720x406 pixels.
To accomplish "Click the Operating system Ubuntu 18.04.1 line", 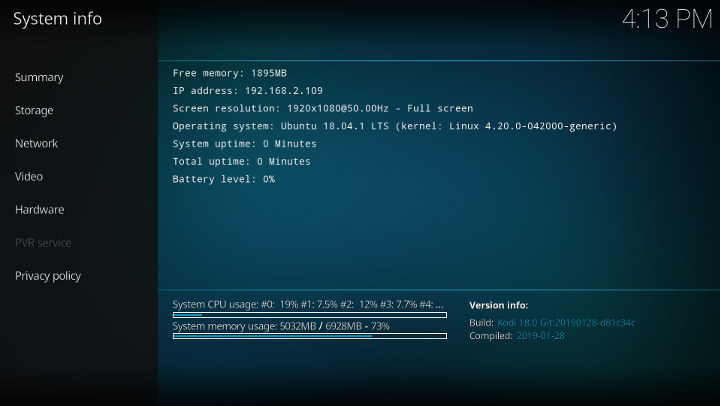I will (395, 126).
